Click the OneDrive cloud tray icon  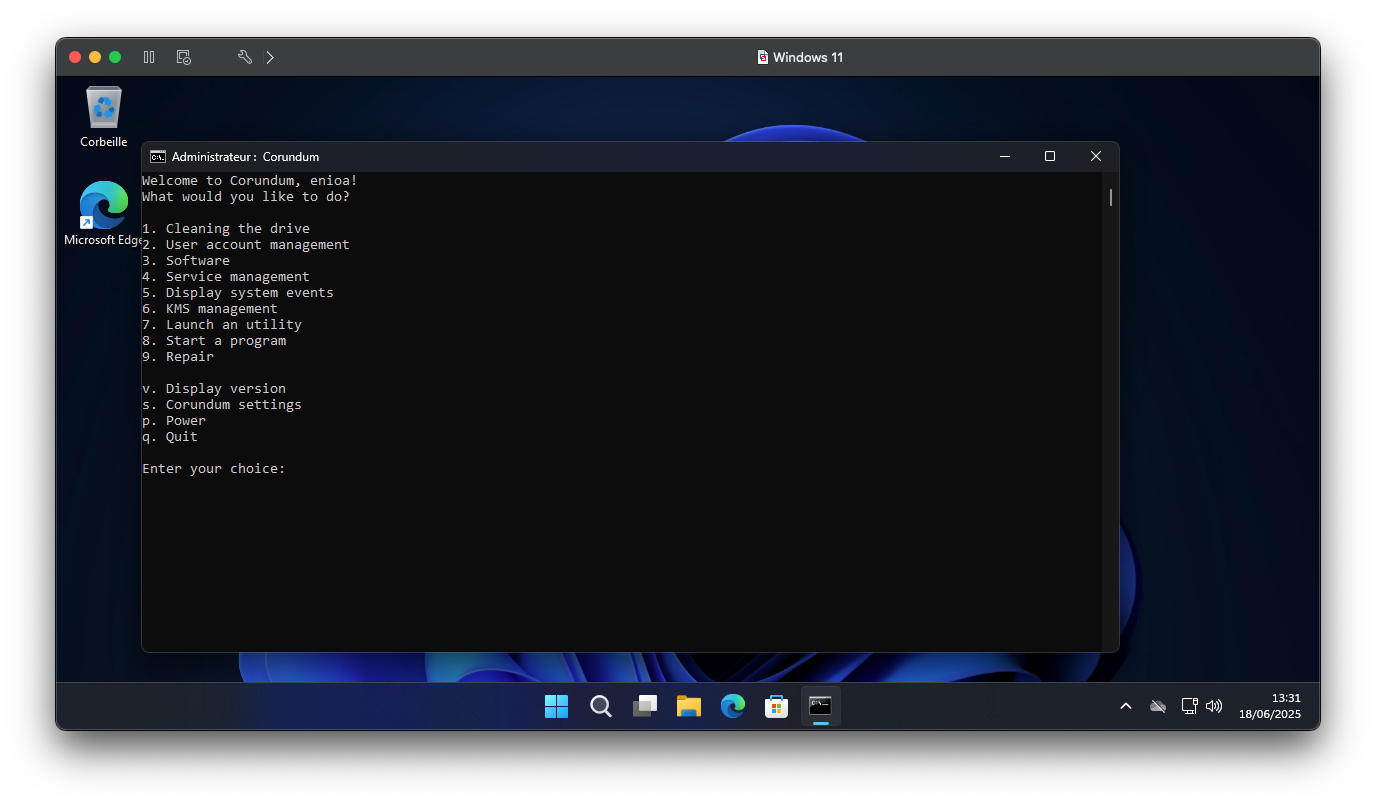click(1158, 706)
